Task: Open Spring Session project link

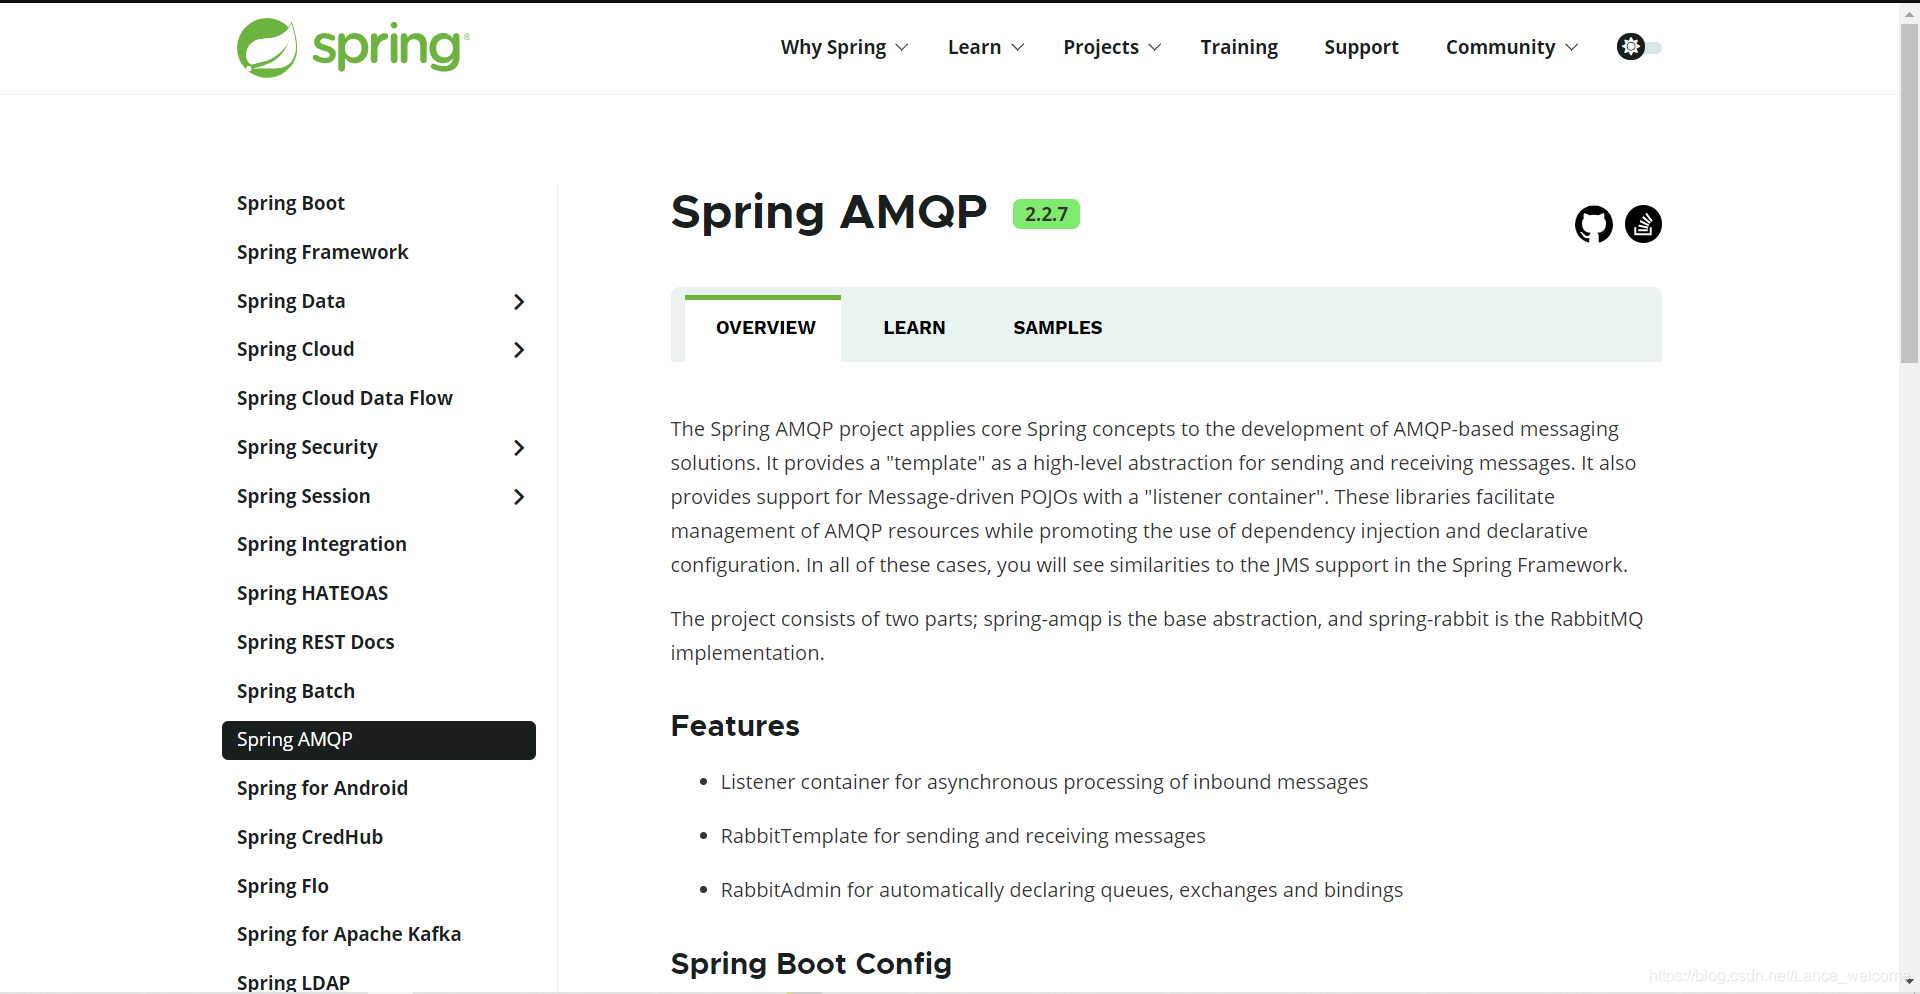Action: click(x=303, y=496)
